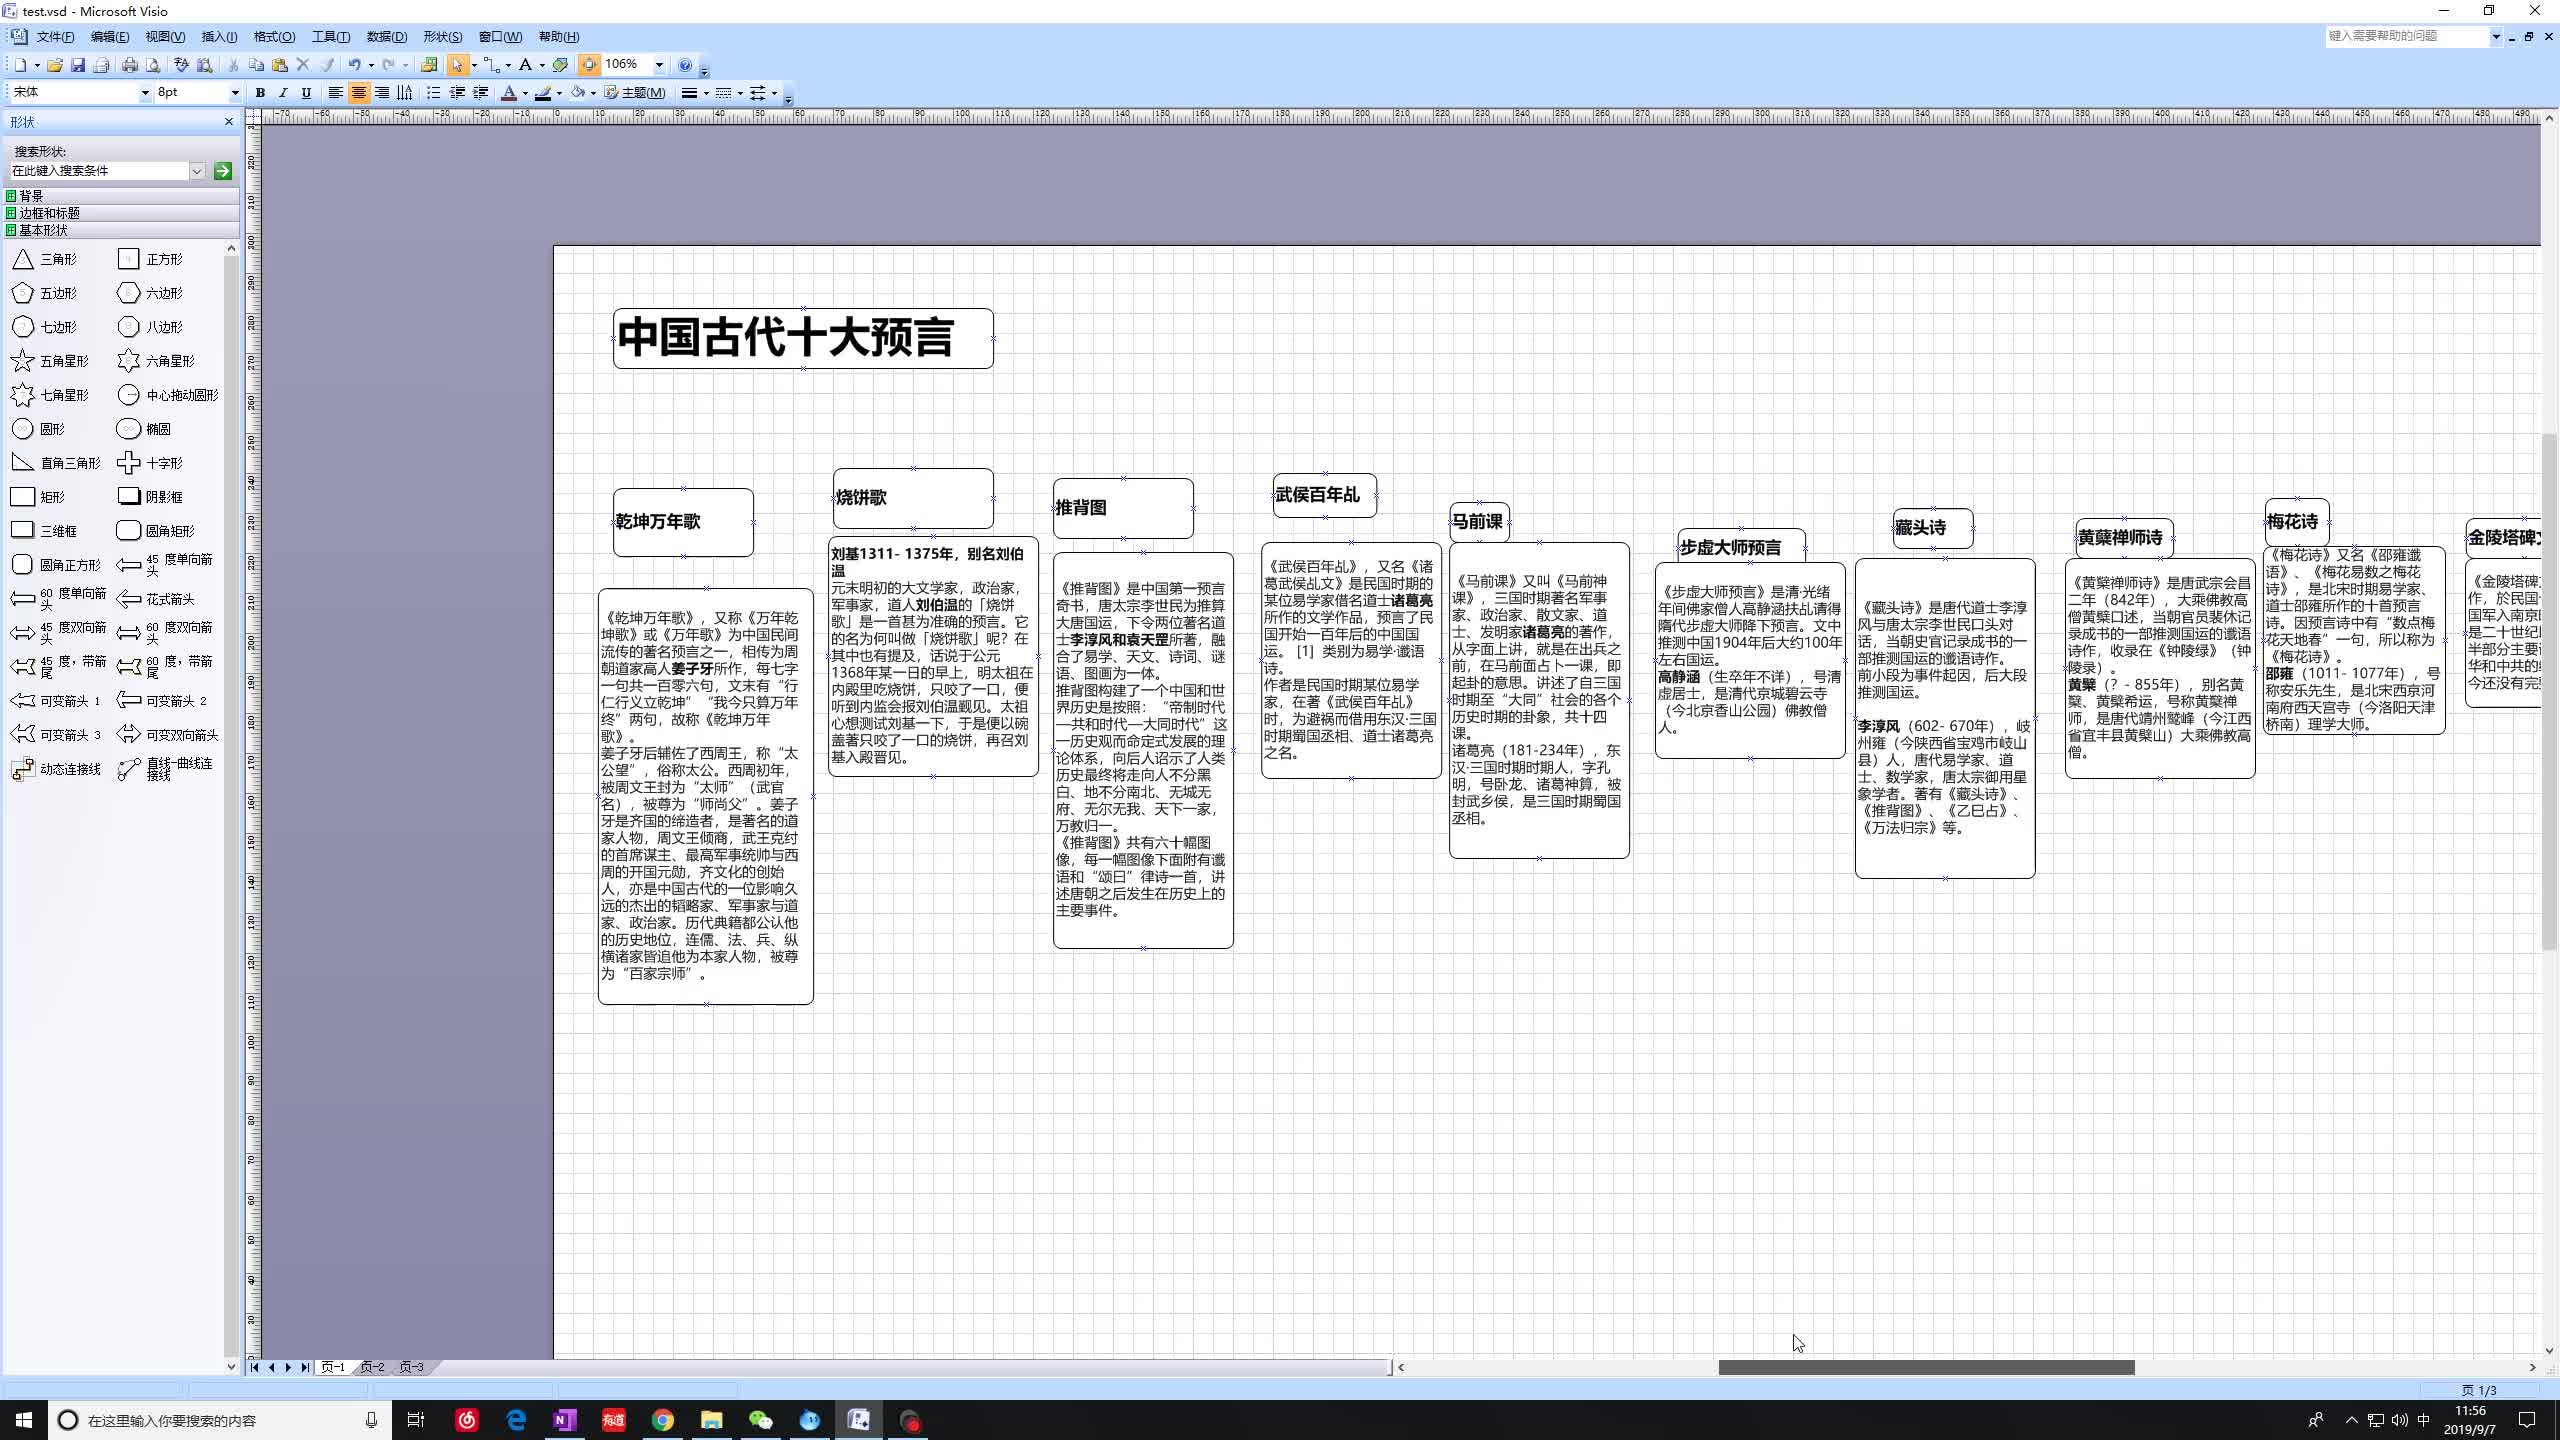Run the spelling check tool
Viewport: 2560px width, 1440px height.
tap(181, 65)
